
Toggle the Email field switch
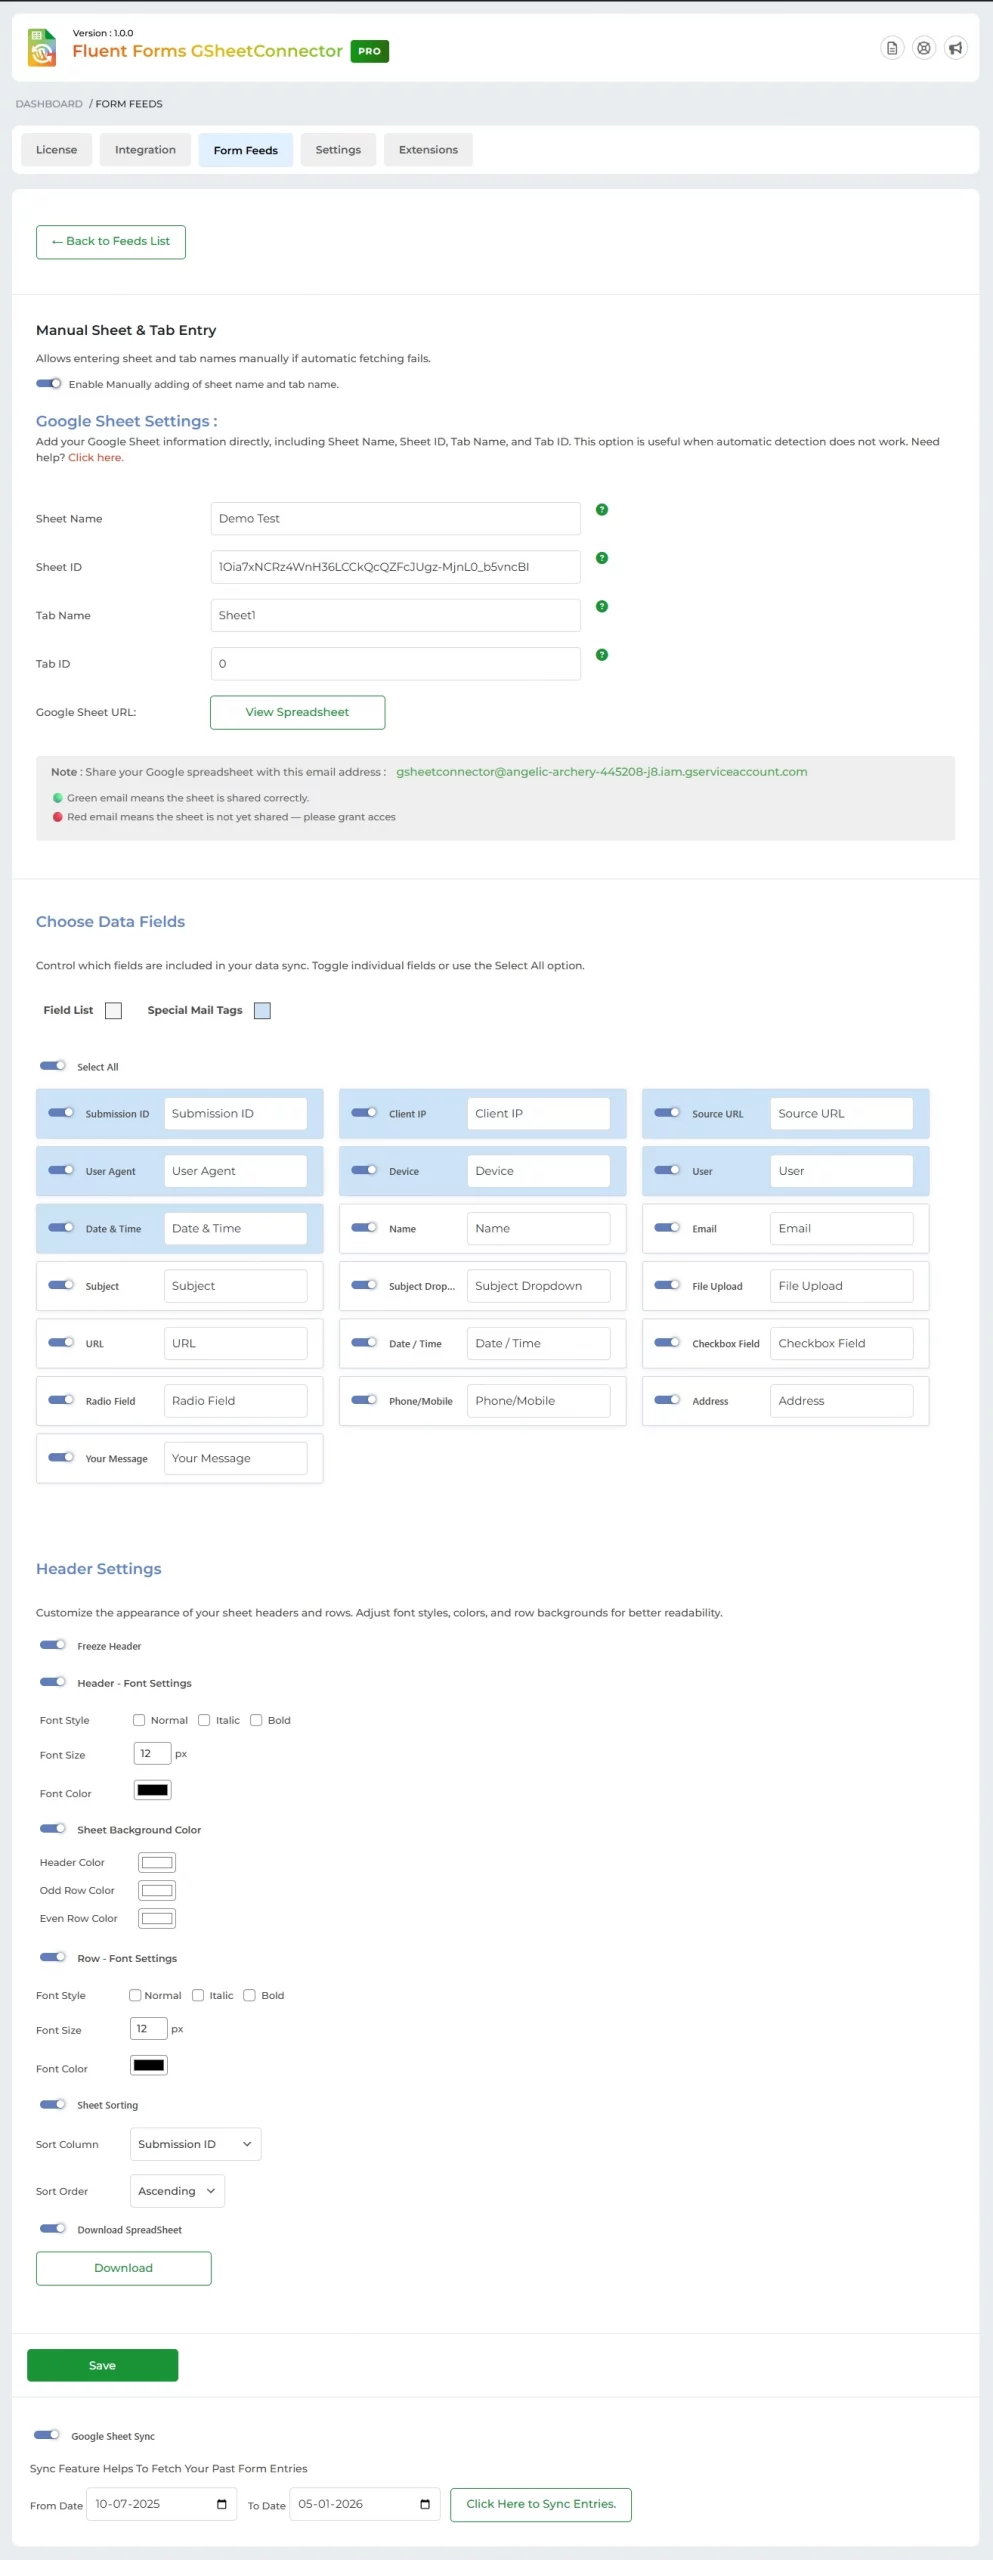[667, 1227]
